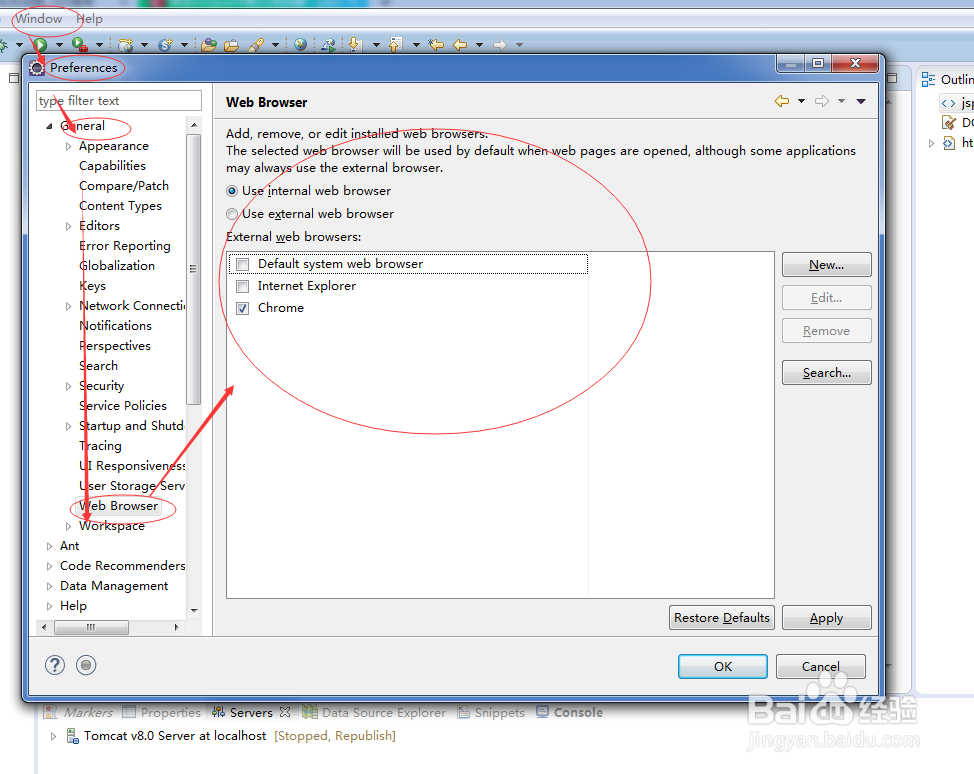Click the Open Task folder icon
Image resolution: width=974 pixels, height=774 pixels.
(232, 45)
